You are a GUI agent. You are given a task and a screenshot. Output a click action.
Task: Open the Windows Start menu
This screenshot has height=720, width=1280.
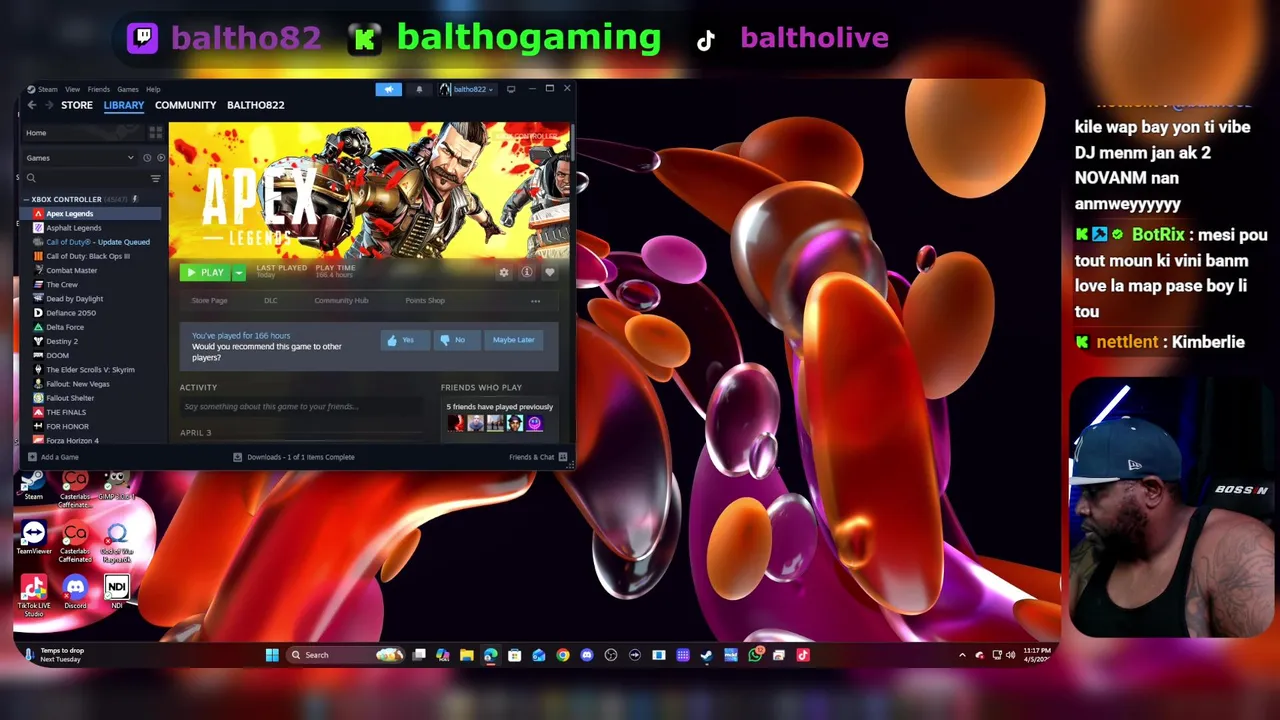(x=272, y=655)
